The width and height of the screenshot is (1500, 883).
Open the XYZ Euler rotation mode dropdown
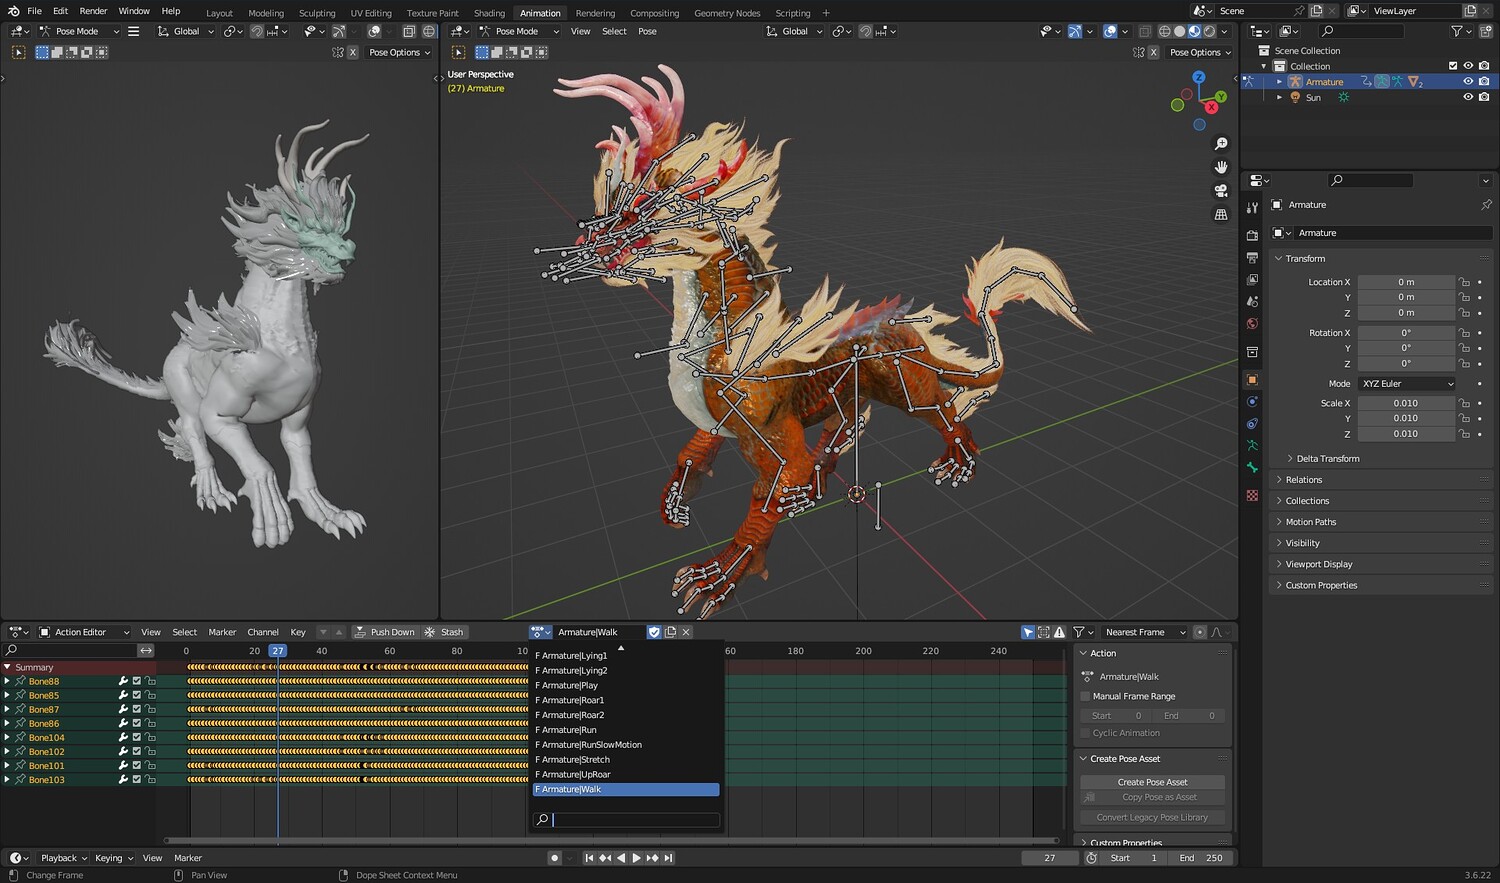[x=1407, y=384]
